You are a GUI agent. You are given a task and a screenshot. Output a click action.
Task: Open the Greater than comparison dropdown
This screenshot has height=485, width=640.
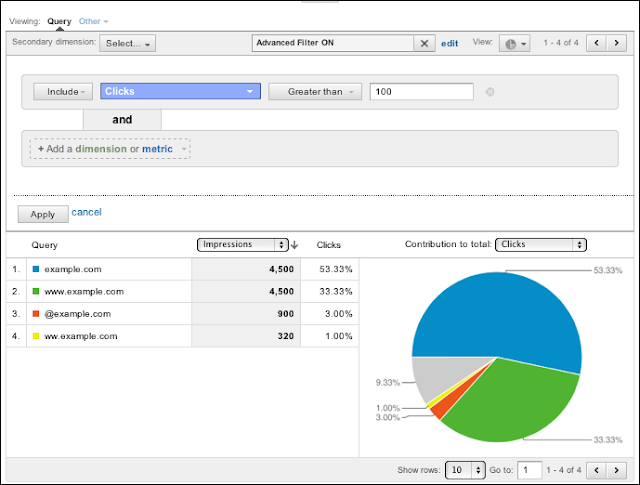pos(314,92)
